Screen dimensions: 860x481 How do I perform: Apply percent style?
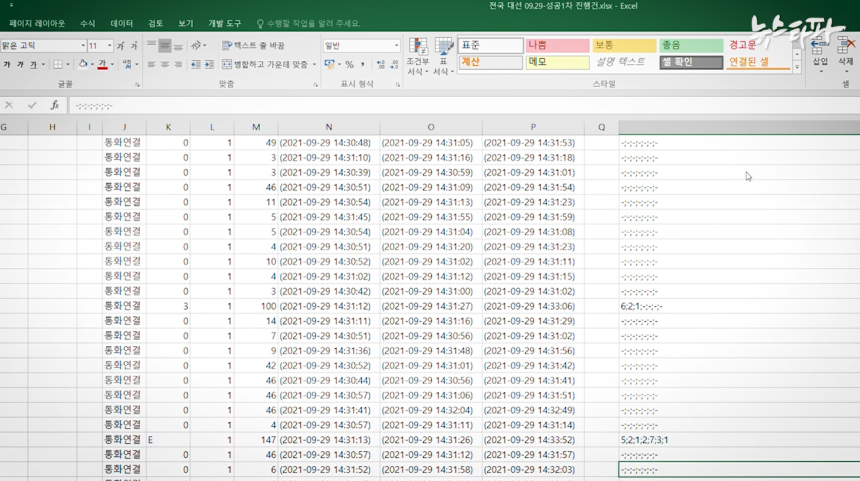click(349, 64)
